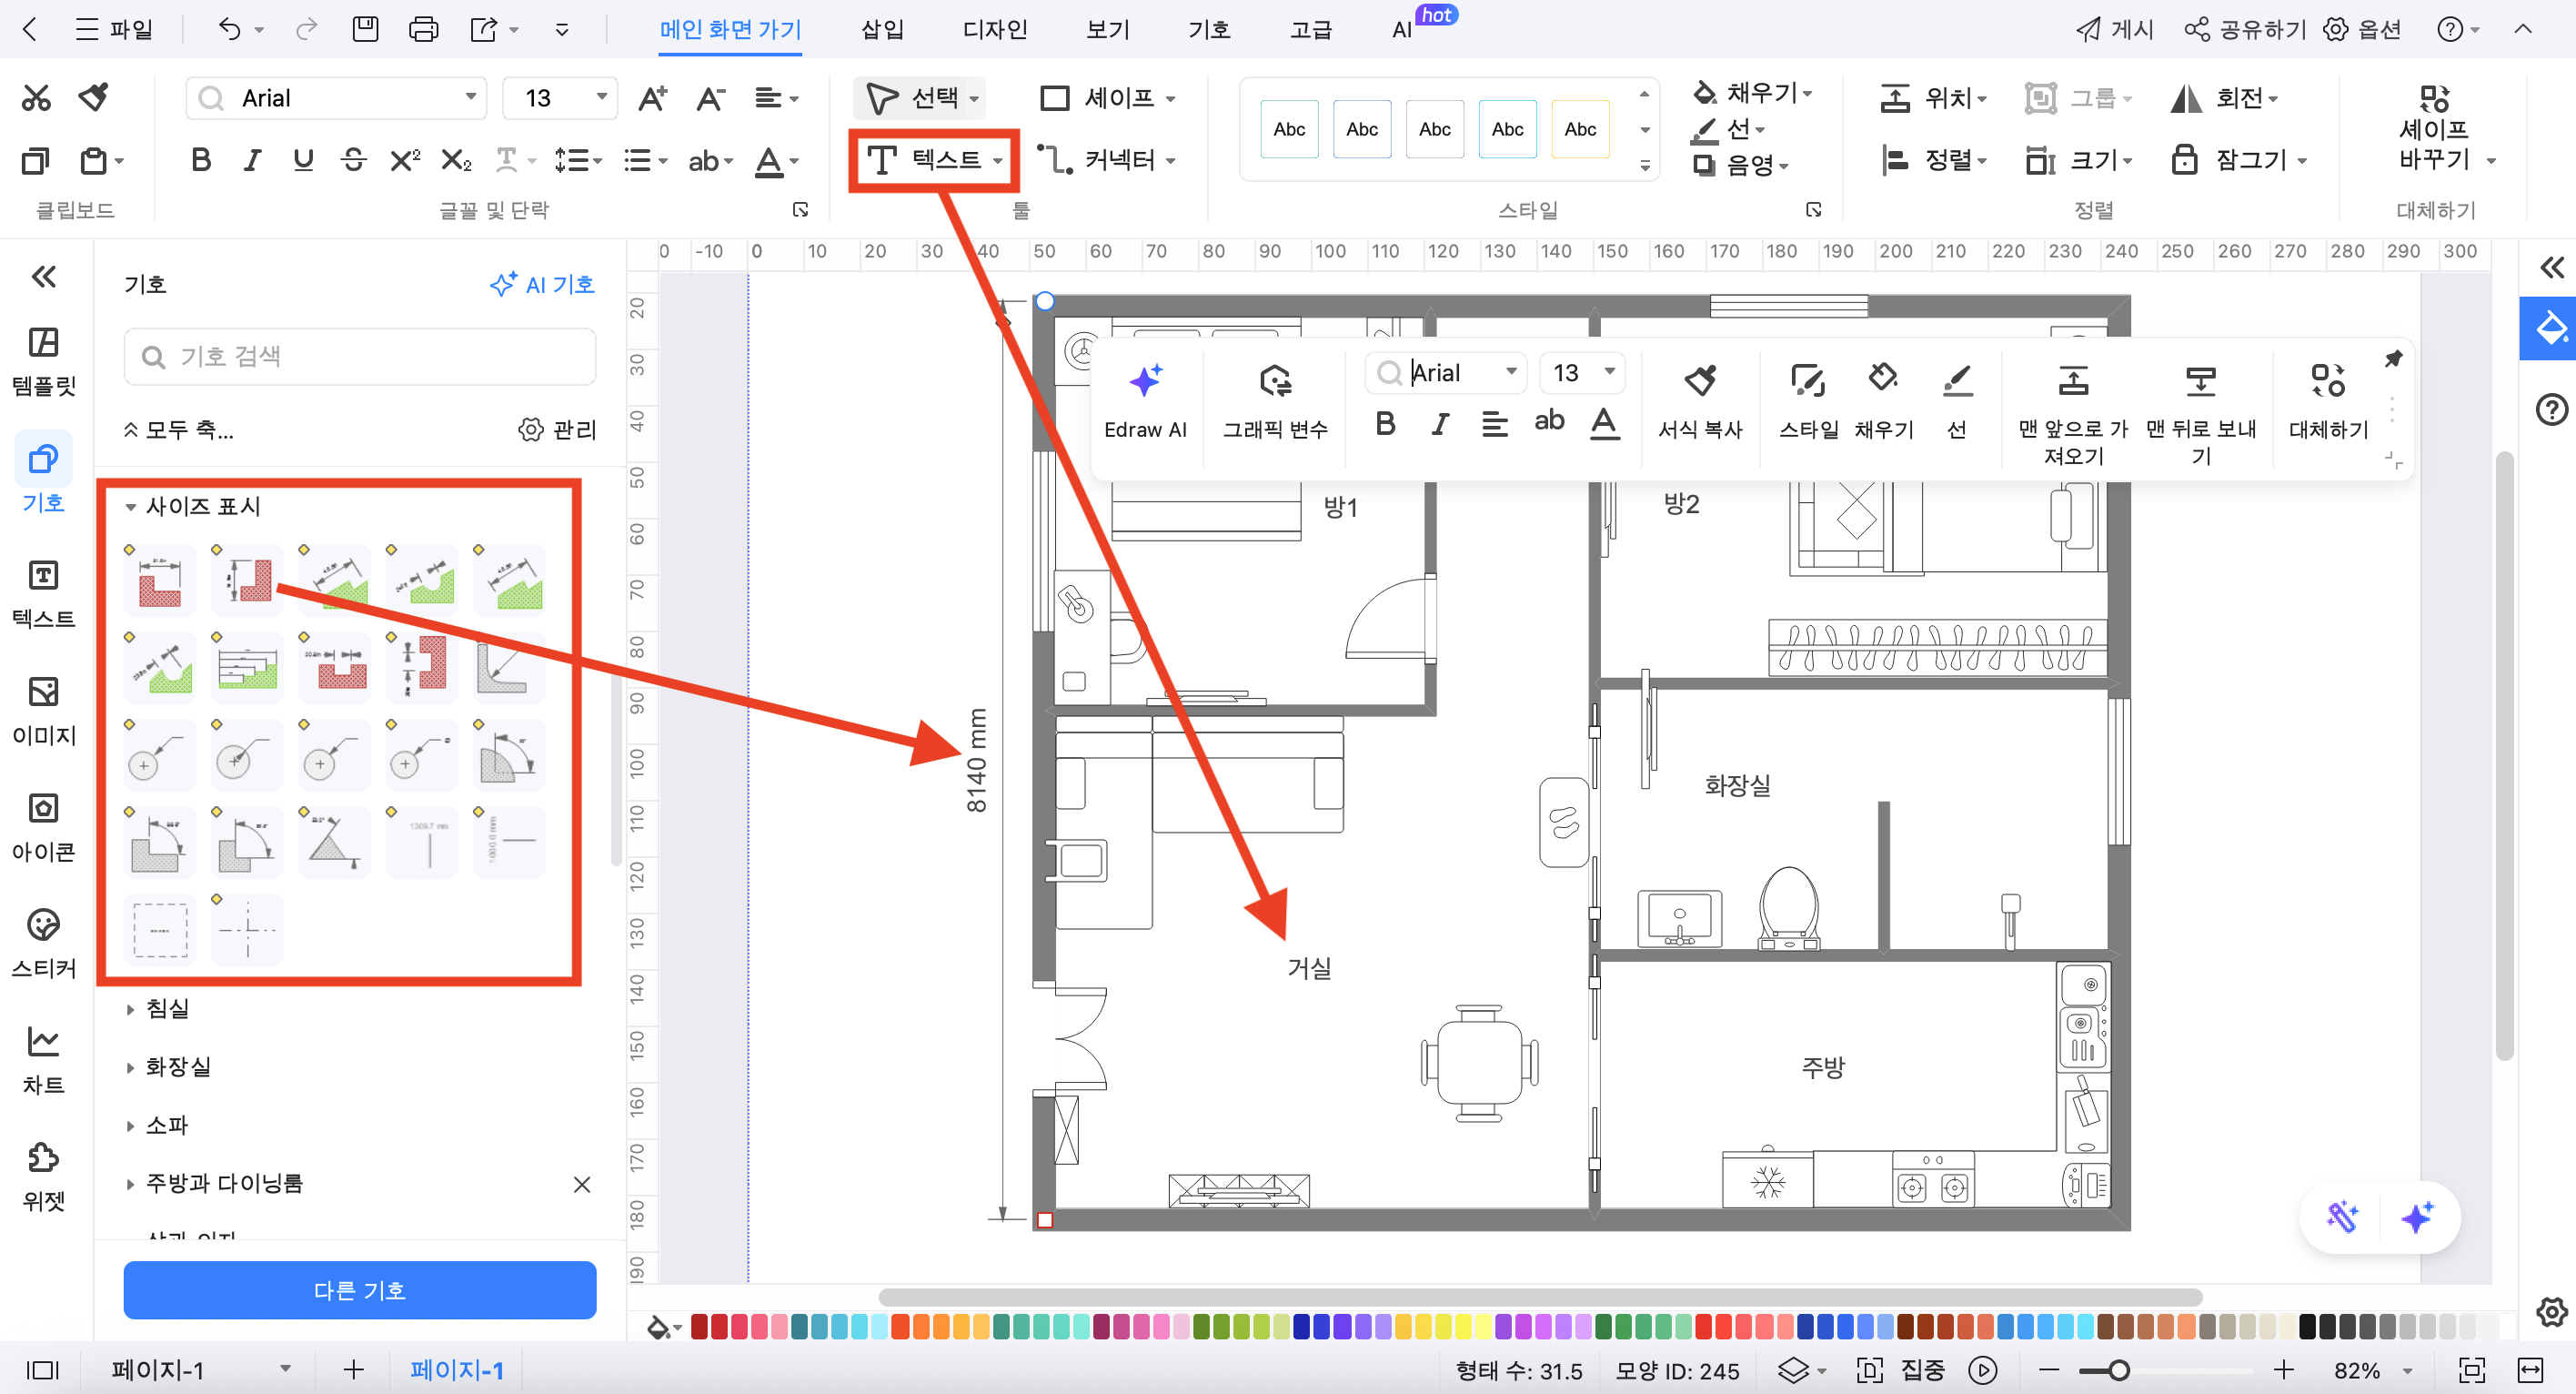The height and width of the screenshot is (1394, 2576).
Task: Click the 기호 검색 search field
Action: click(360, 356)
